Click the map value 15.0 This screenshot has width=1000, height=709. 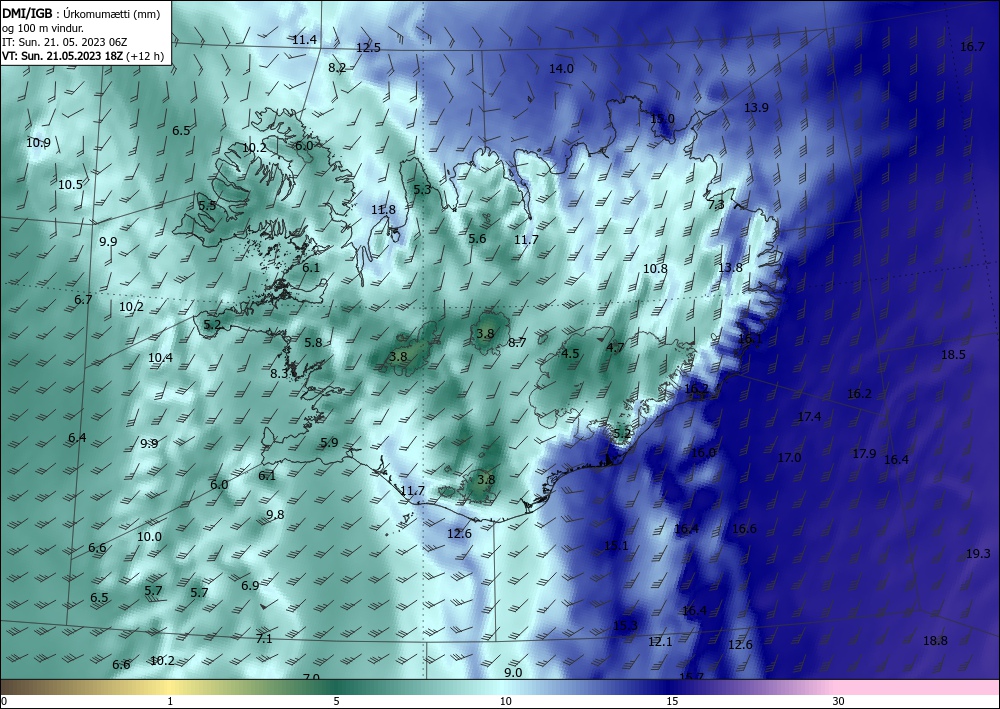pos(662,119)
